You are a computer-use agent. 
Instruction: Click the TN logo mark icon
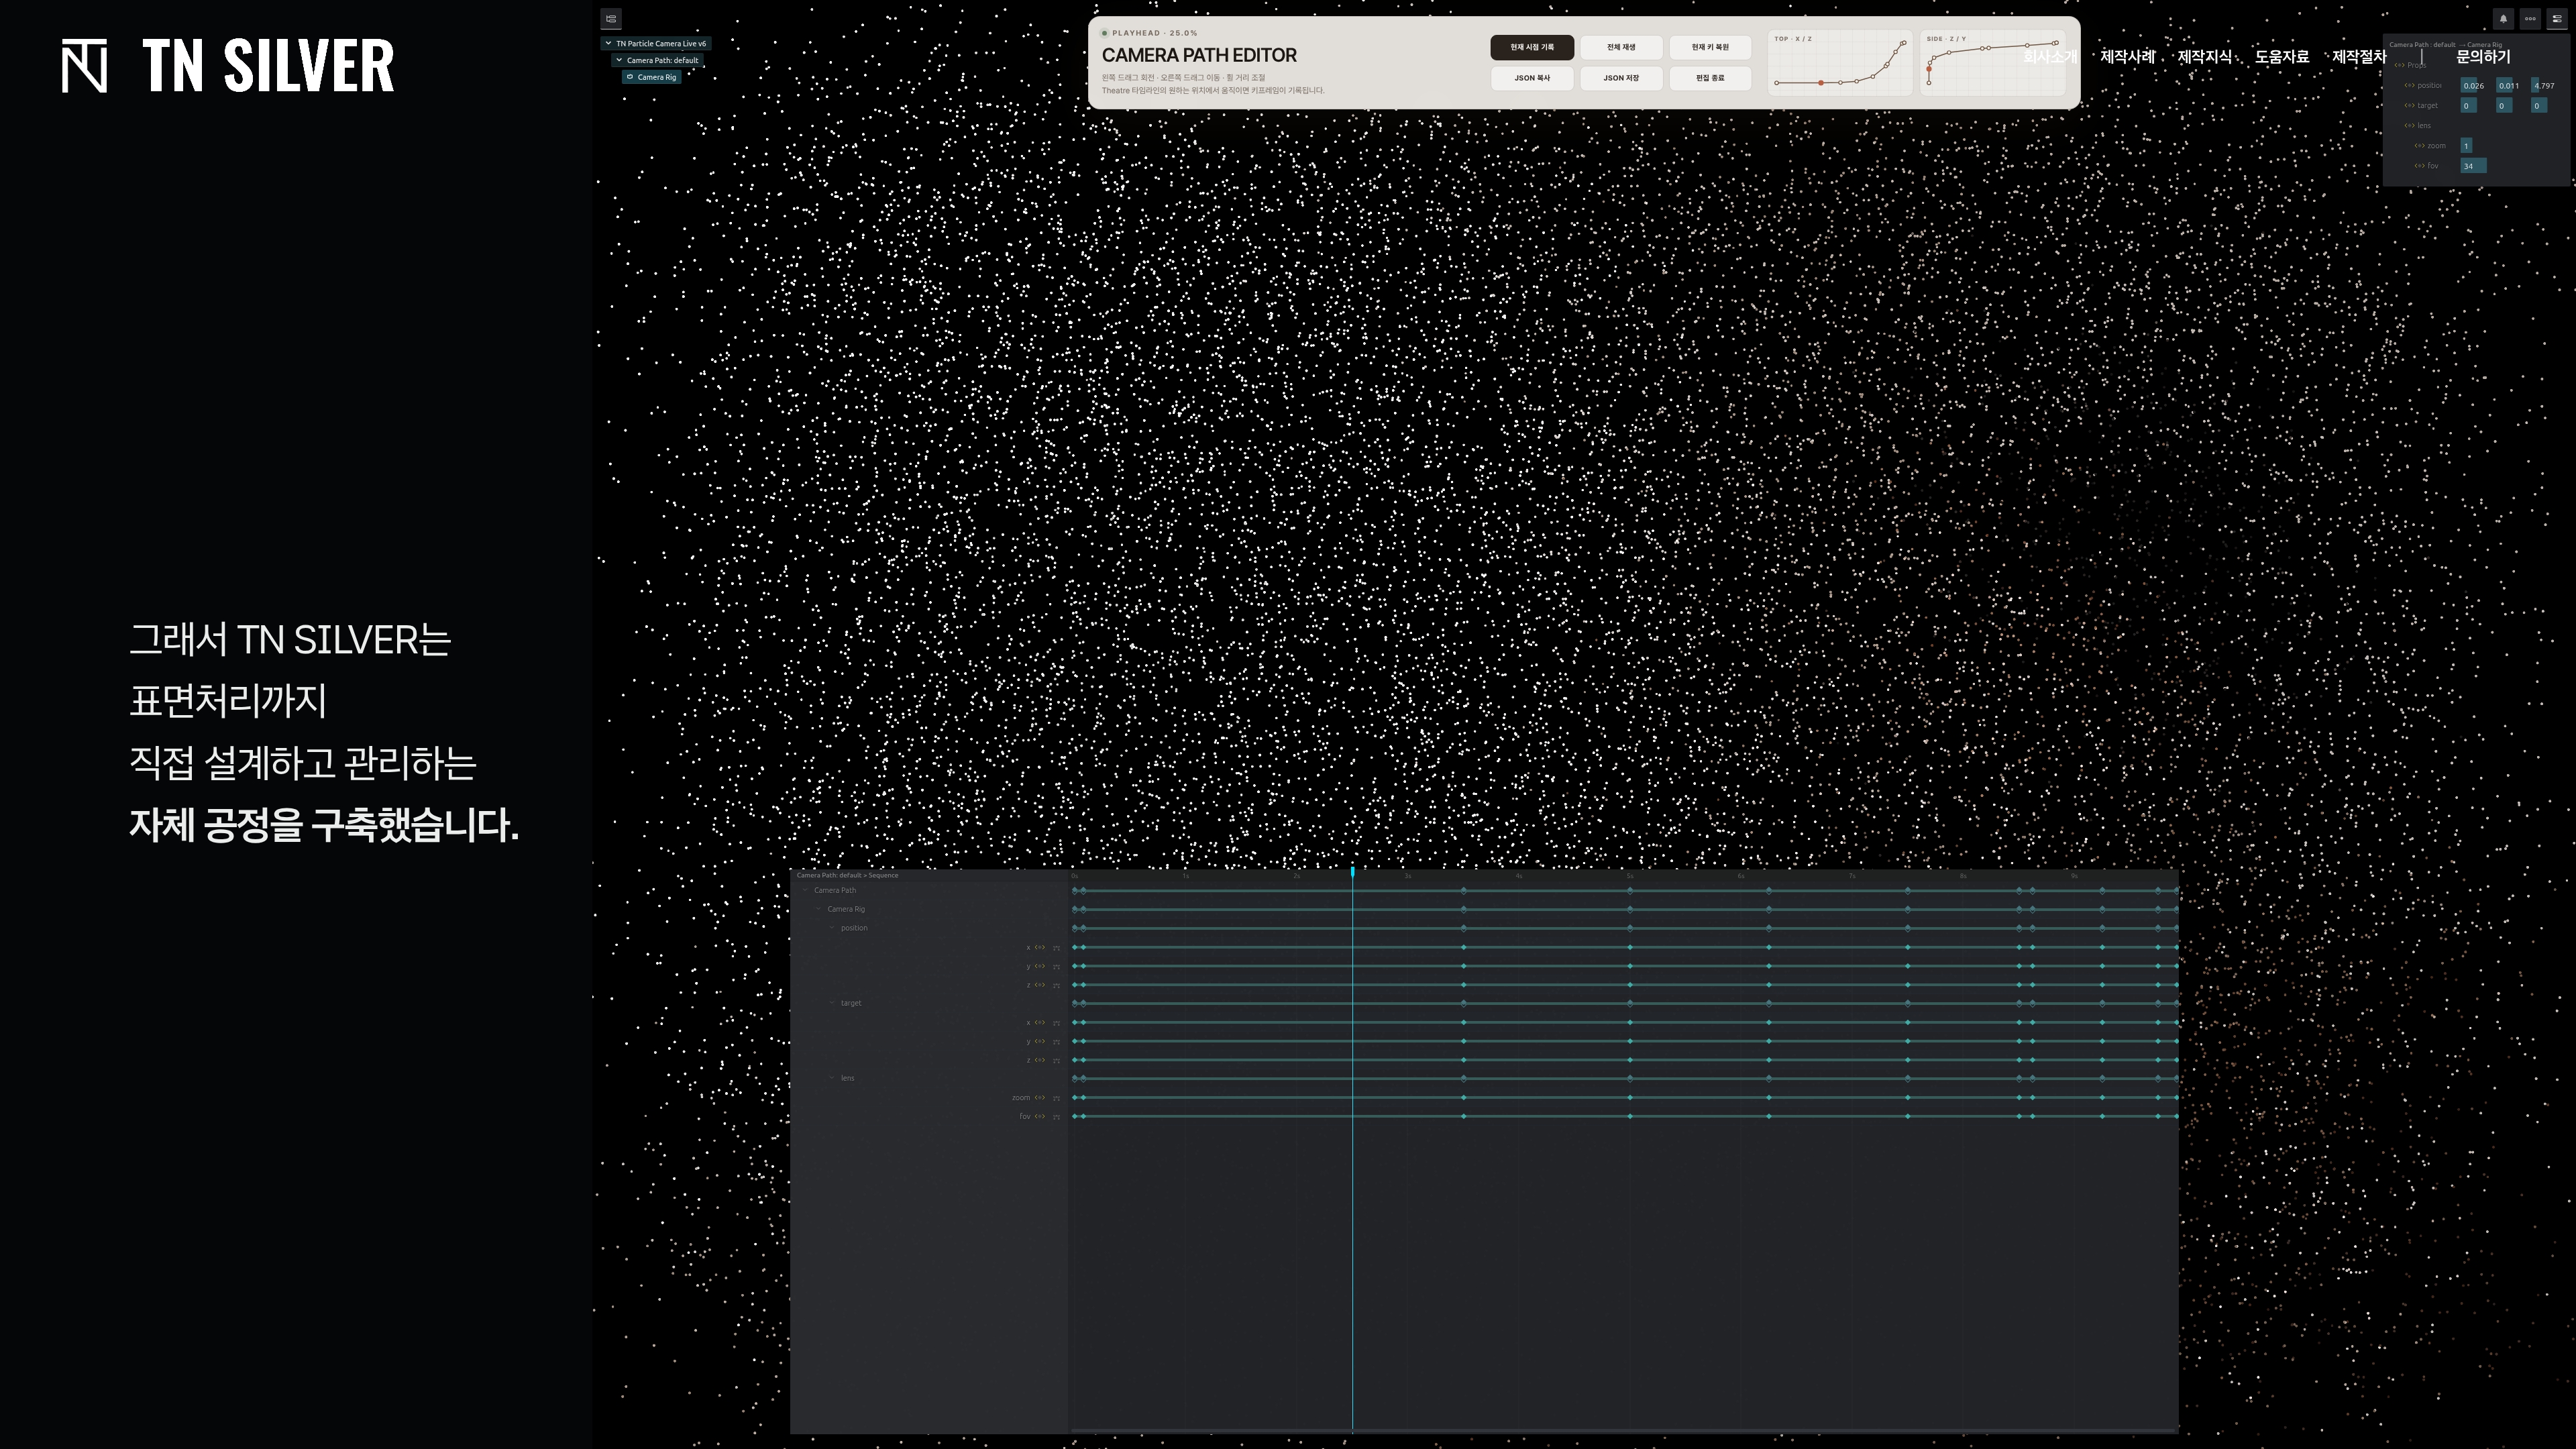coord(84,66)
